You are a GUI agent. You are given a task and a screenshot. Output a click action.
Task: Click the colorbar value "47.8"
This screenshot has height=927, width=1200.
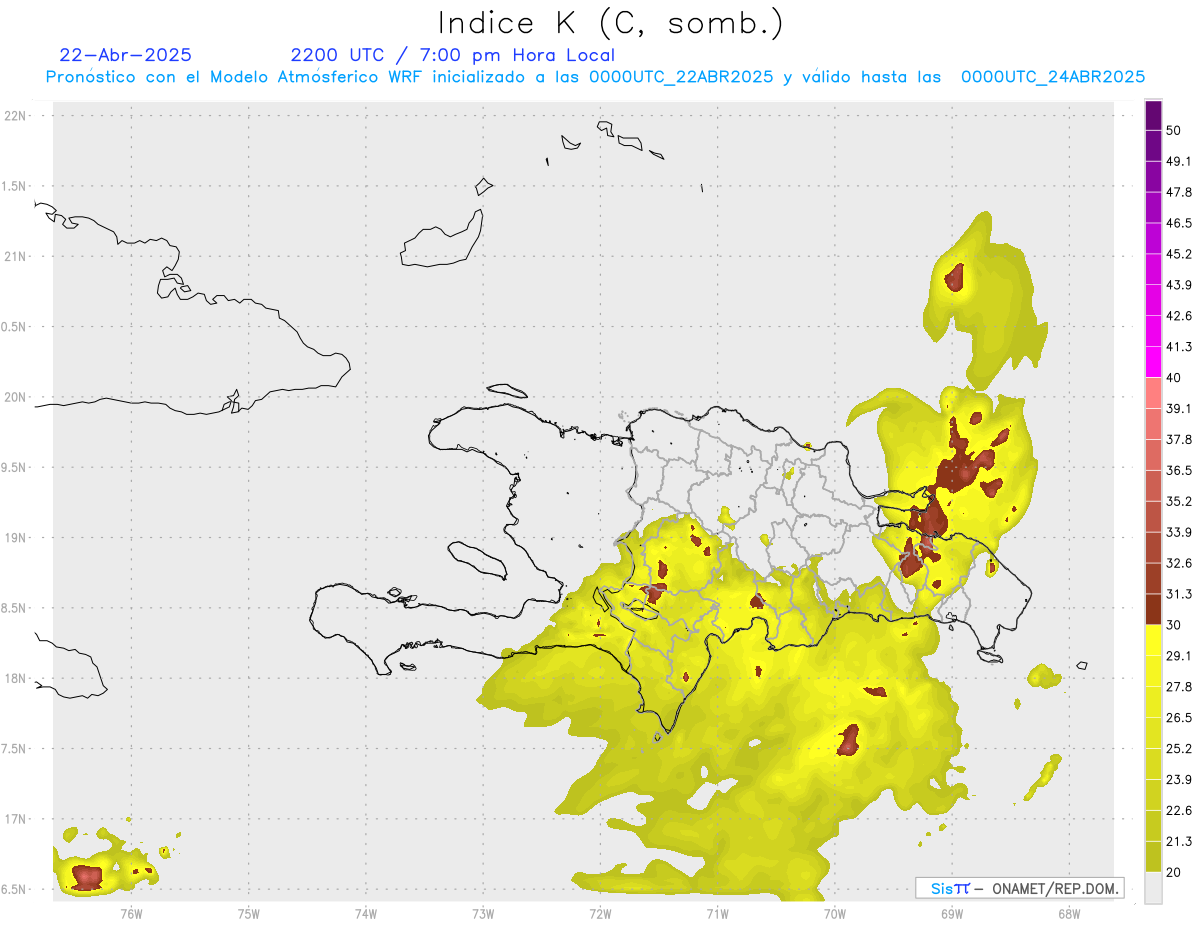[1179, 192]
